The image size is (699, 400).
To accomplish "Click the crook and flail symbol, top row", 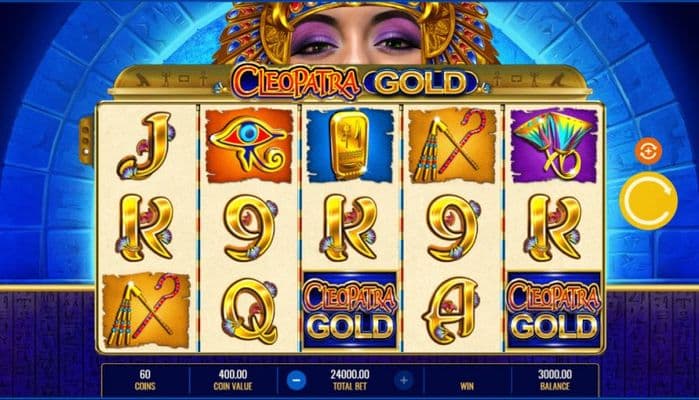I will [x=451, y=146].
